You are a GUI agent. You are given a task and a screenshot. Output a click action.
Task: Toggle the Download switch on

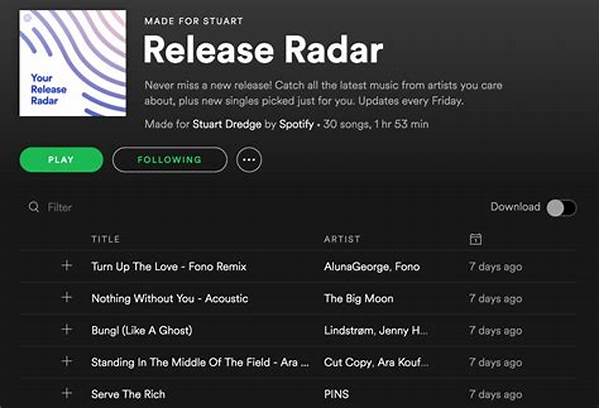click(x=561, y=208)
